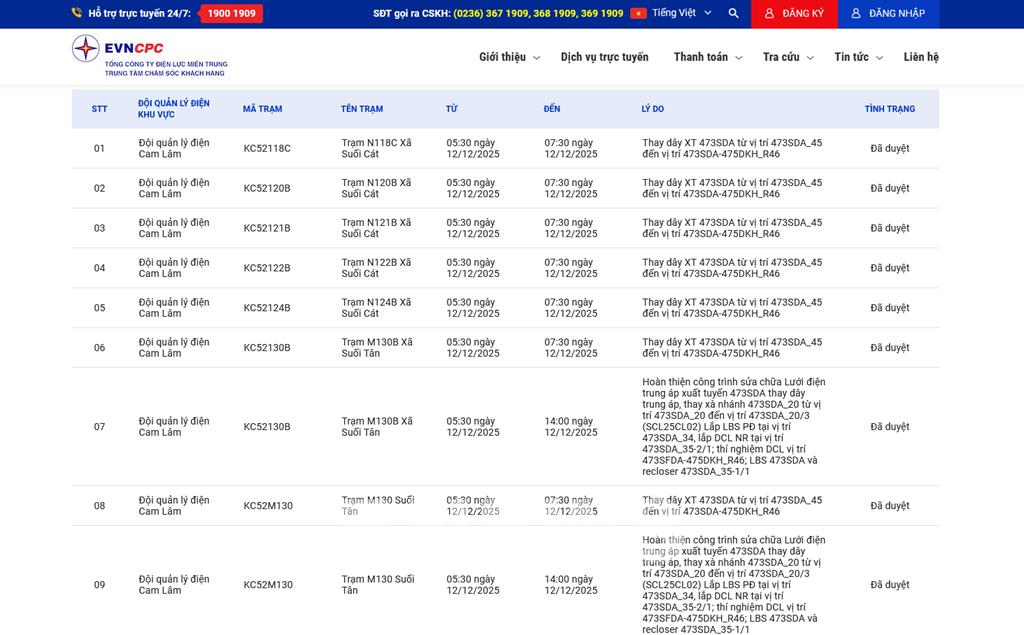Screen dimensions: 1024x635
Task: Open the Tiếng Việt language dropdown
Action: 682,14
